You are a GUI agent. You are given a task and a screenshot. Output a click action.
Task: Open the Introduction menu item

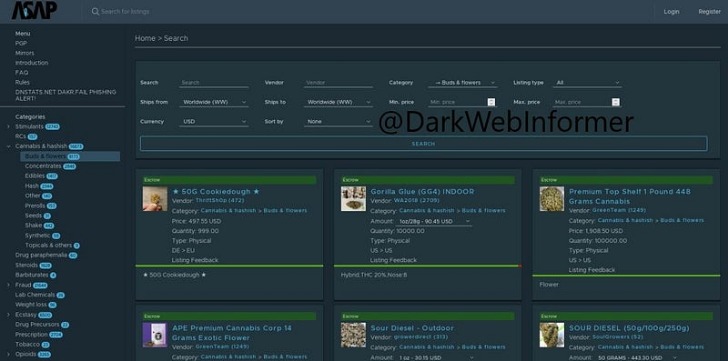[x=32, y=63]
